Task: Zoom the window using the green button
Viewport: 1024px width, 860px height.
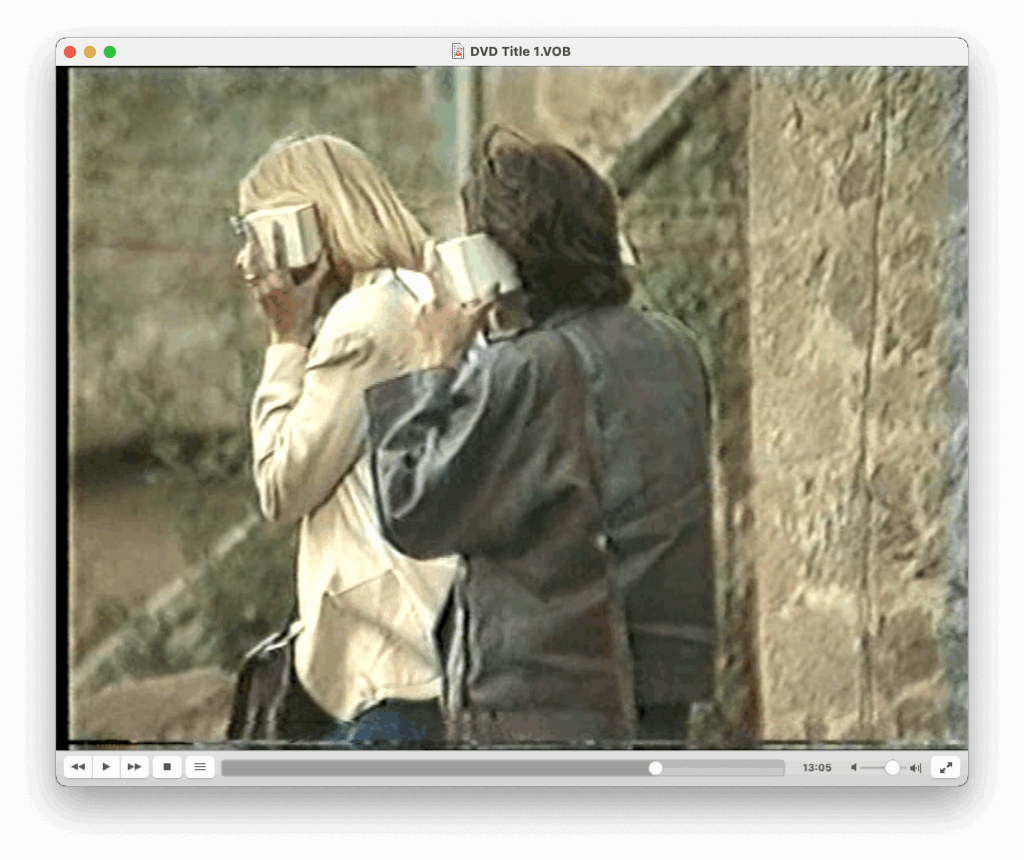Action: pos(110,52)
